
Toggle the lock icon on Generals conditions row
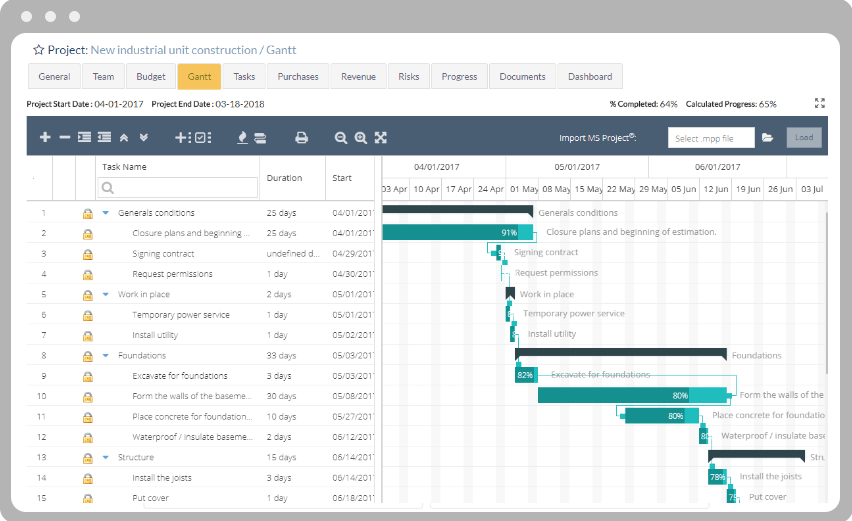88,213
